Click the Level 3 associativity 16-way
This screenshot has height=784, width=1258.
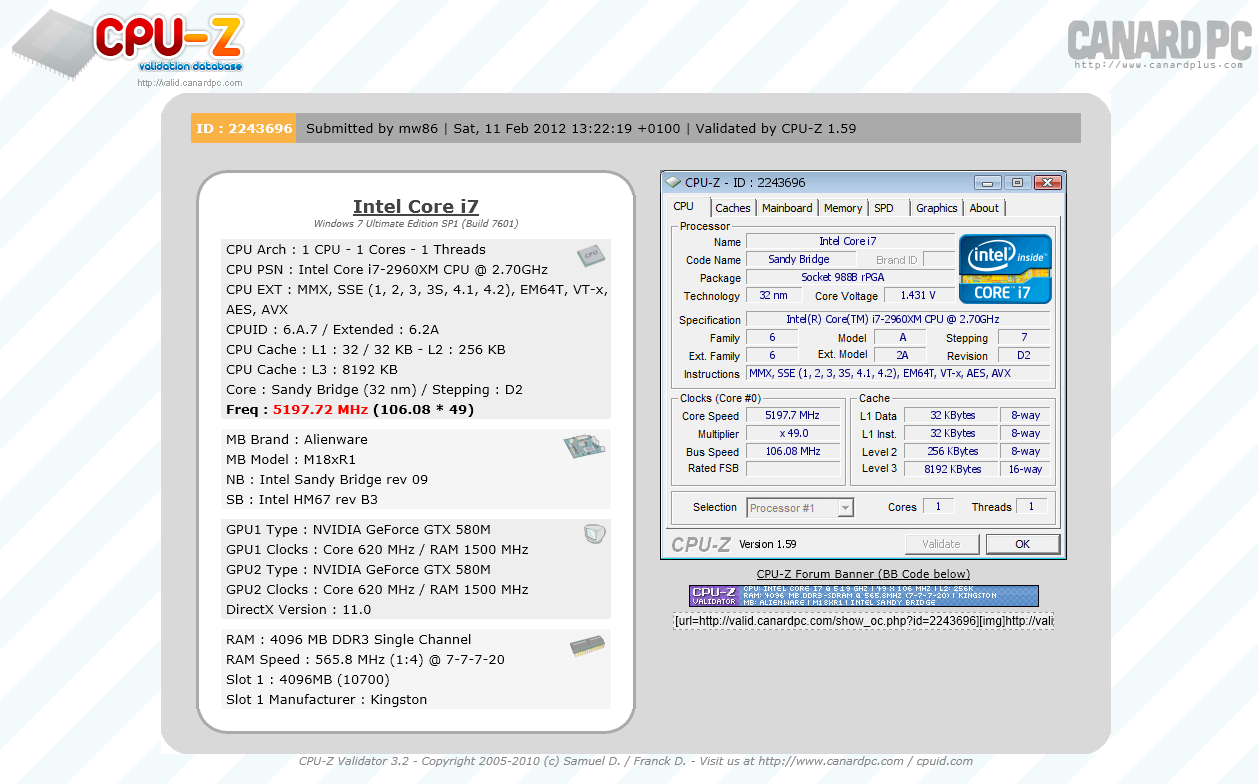tap(1025, 469)
